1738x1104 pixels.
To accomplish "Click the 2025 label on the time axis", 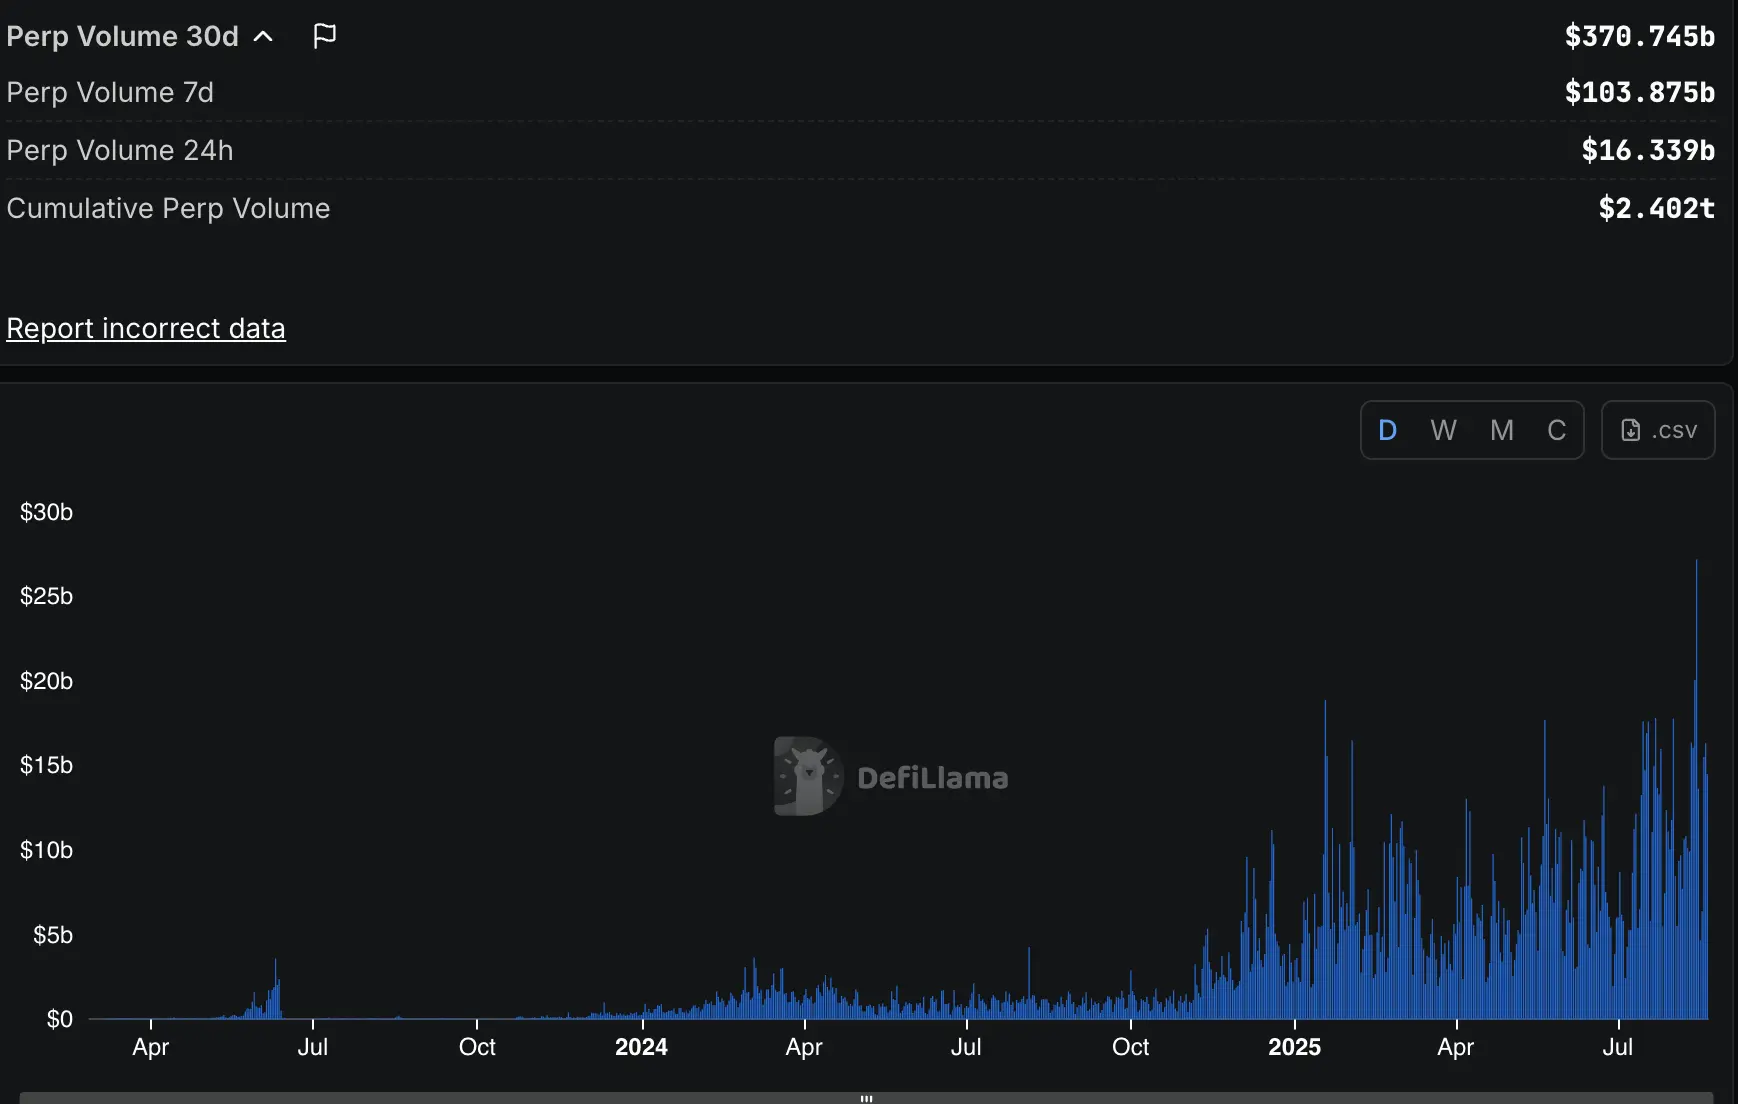I will click(x=1295, y=1047).
